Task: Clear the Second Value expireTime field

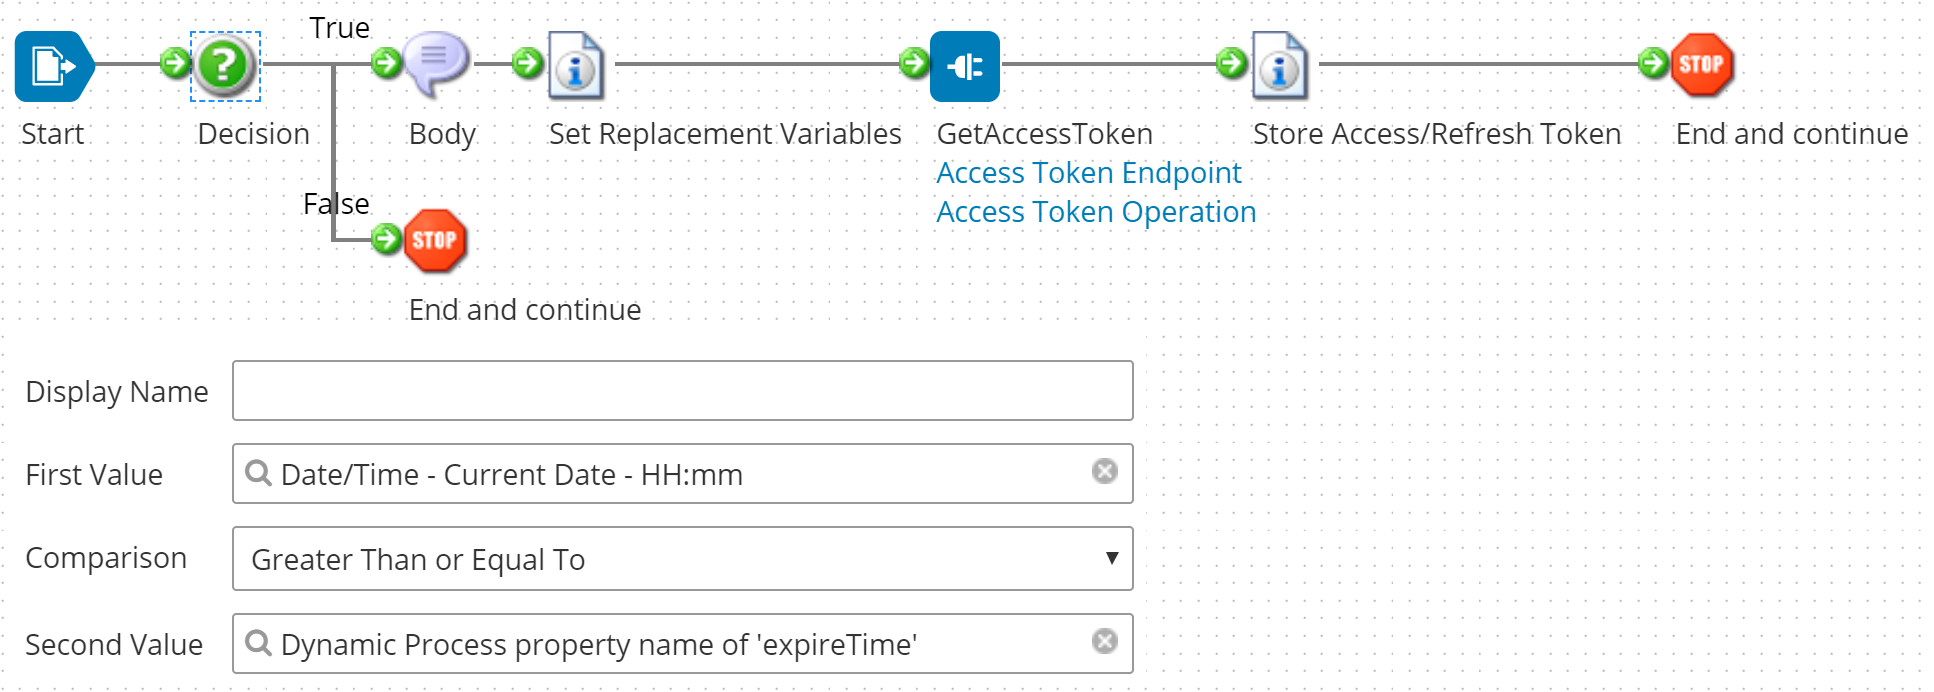Action: click(x=1104, y=641)
